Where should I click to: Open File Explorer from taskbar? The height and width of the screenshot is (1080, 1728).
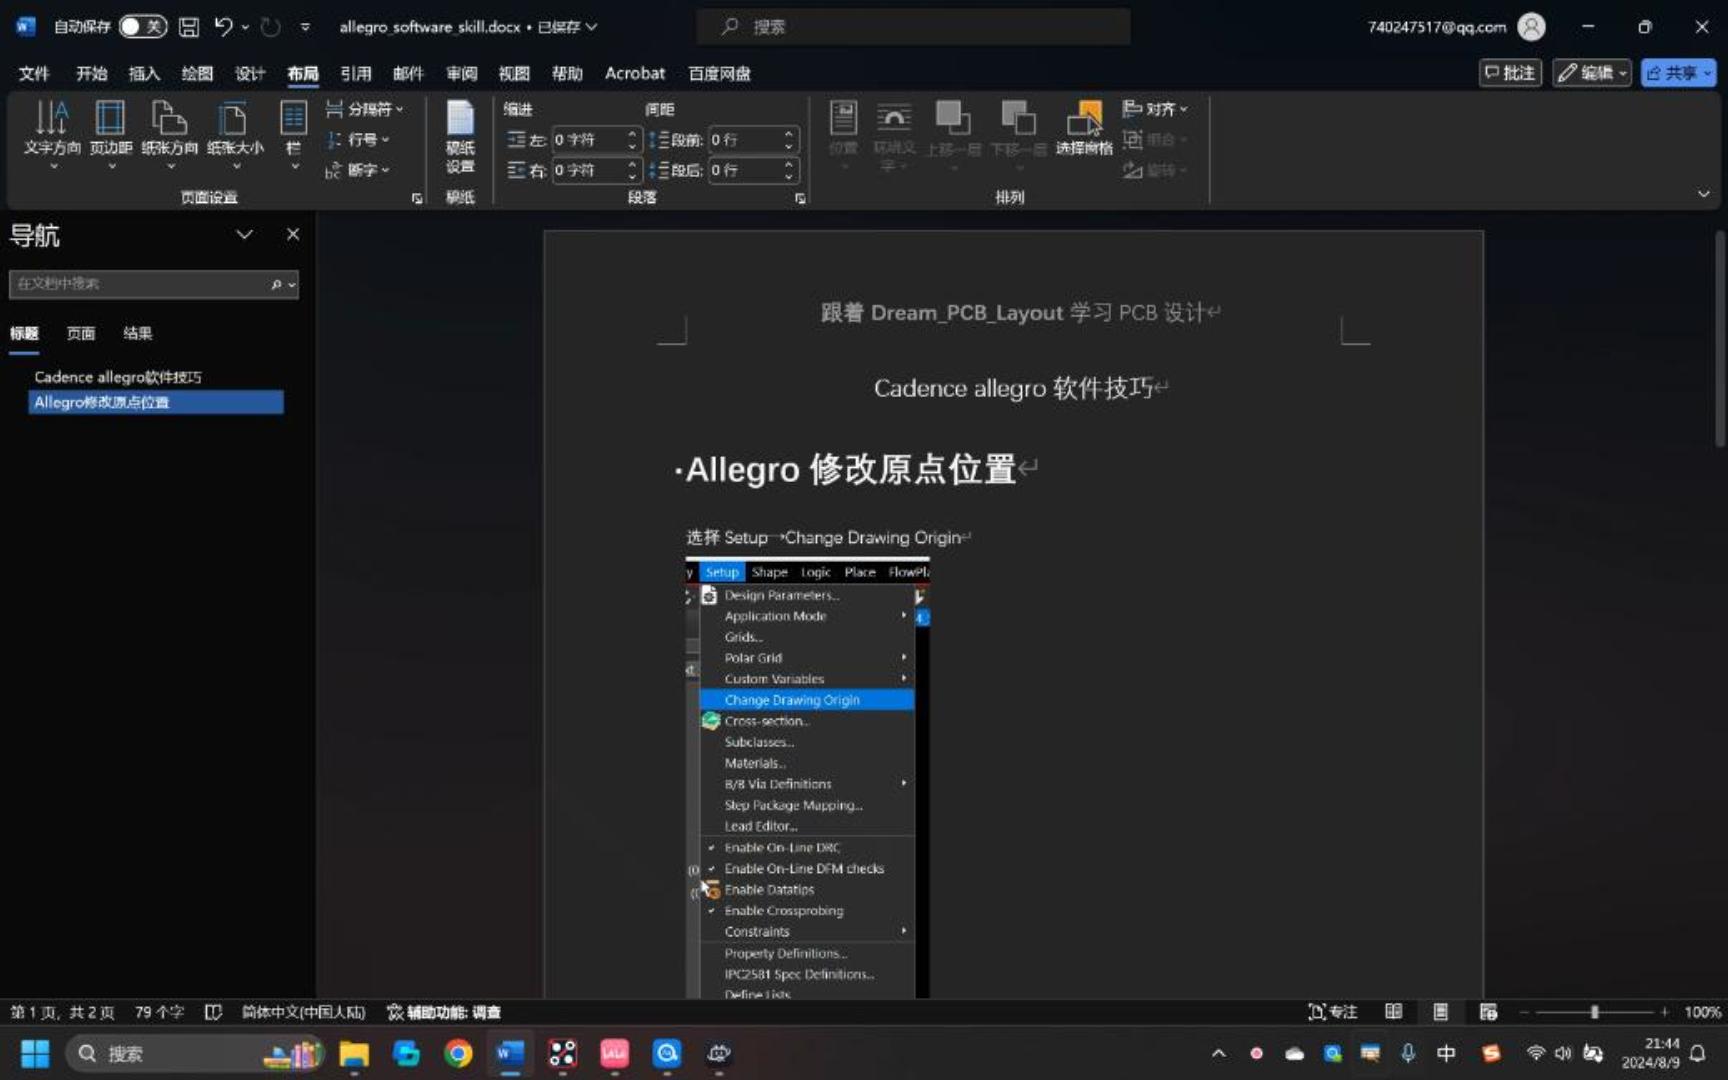(354, 1053)
